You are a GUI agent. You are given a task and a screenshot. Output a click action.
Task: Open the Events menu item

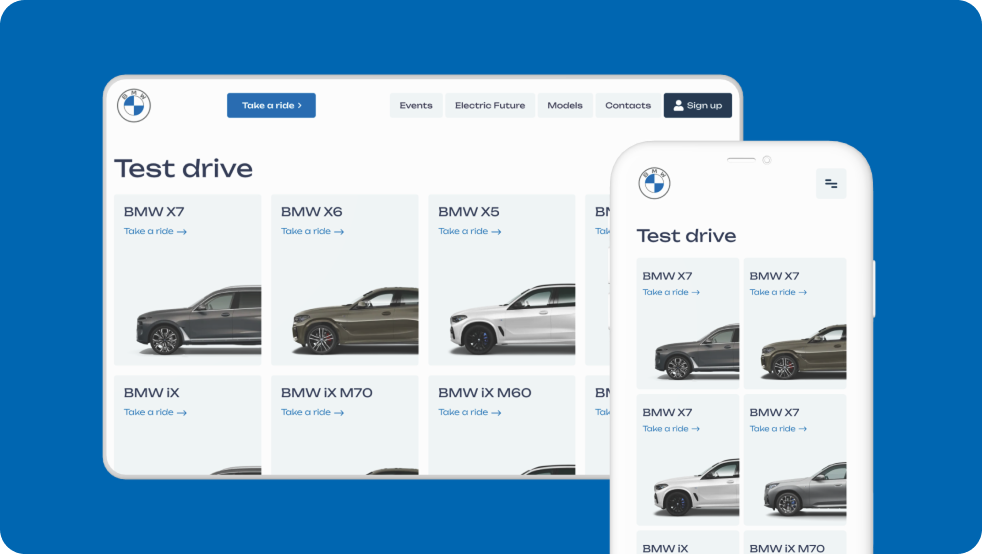[416, 106]
